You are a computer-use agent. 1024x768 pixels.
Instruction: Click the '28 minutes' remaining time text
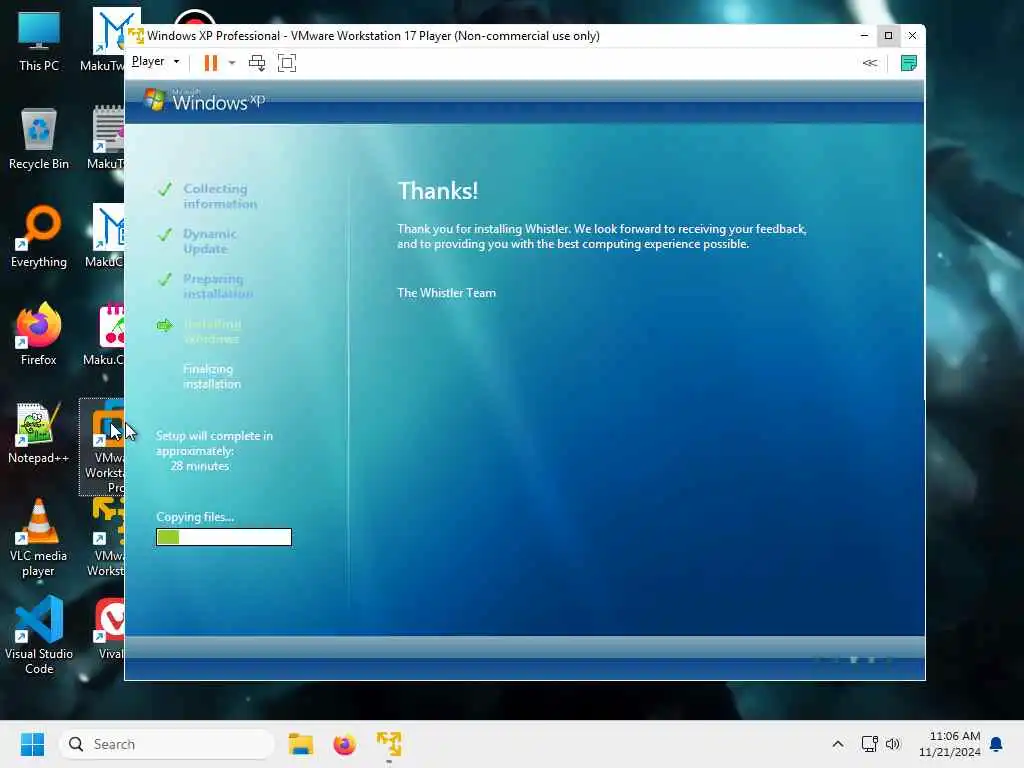click(200, 466)
